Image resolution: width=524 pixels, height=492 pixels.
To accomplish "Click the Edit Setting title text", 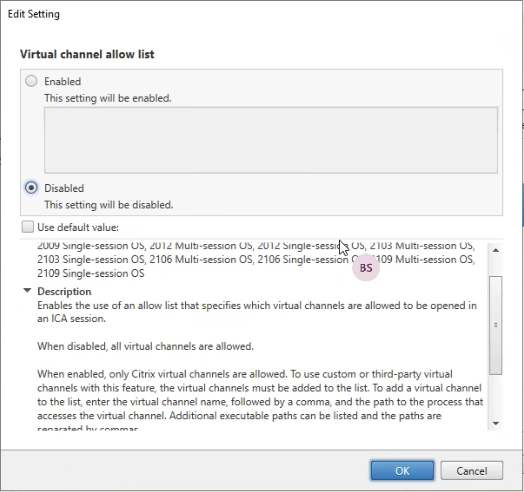I will coord(34,14).
